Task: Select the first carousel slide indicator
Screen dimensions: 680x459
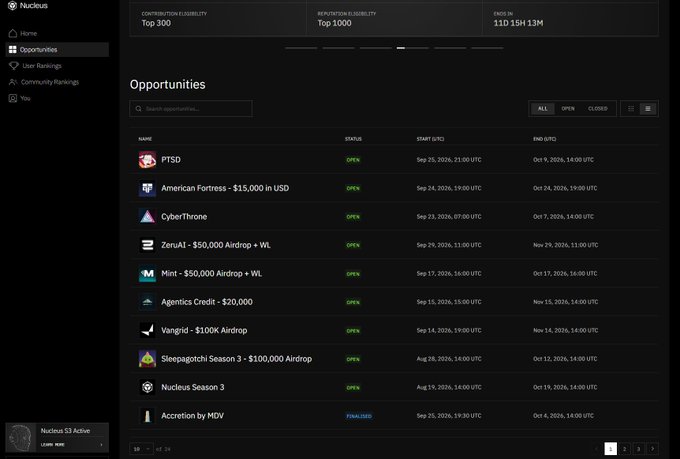Action: coord(301,48)
